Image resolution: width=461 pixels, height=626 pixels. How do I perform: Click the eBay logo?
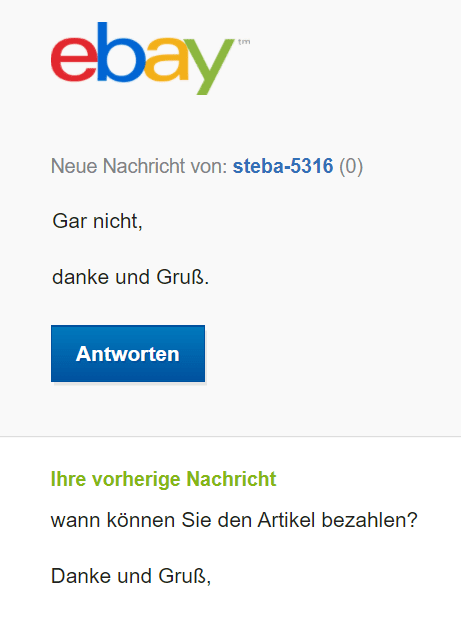pos(150,58)
